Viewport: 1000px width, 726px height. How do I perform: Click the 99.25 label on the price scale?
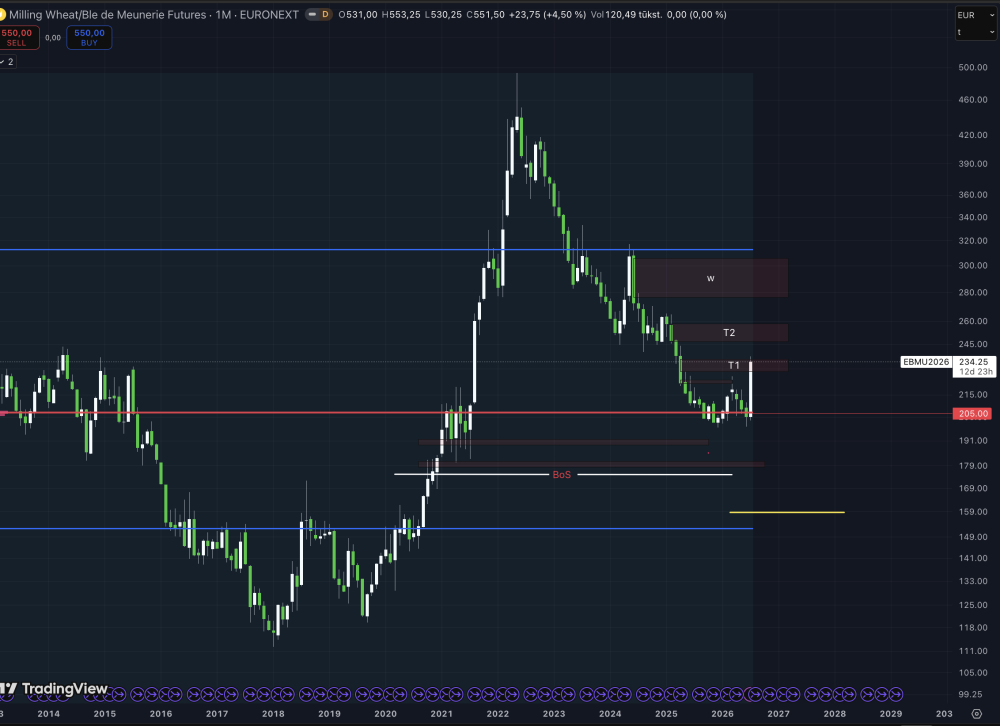(973, 694)
